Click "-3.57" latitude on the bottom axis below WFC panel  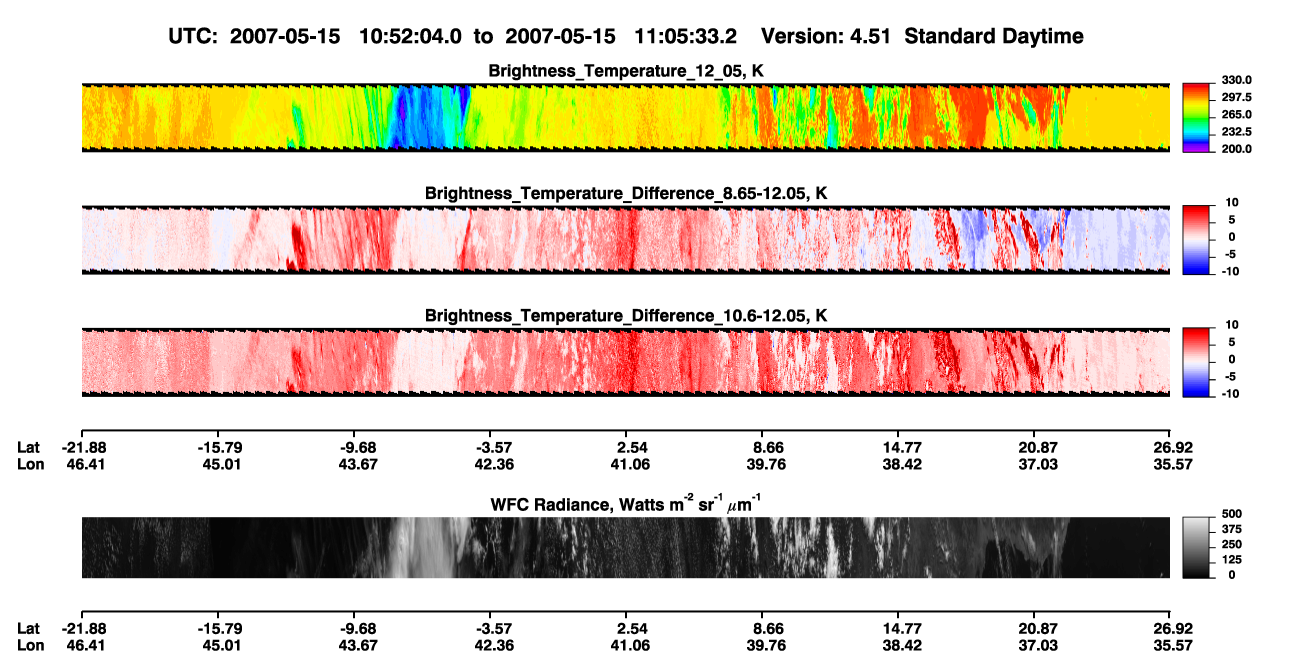(x=490, y=628)
